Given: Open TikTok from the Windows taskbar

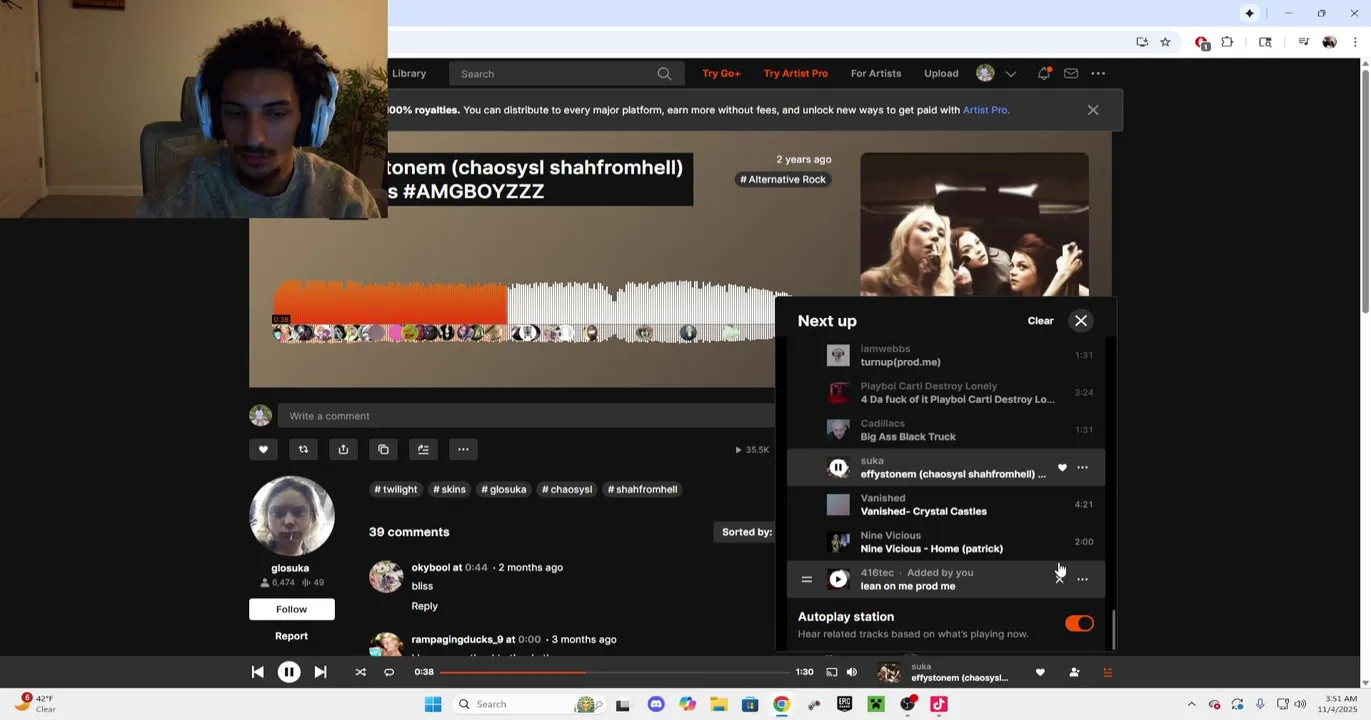Looking at the screenshot, I should click(x=939, y=704).
